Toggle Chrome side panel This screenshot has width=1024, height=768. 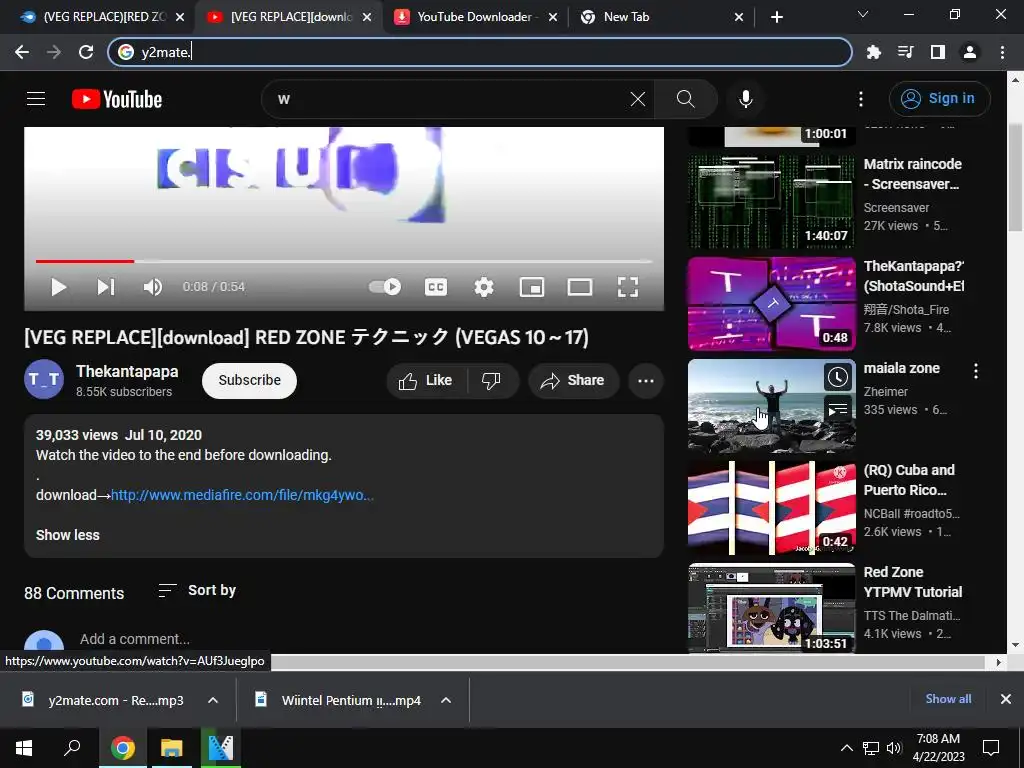point(938,52)
